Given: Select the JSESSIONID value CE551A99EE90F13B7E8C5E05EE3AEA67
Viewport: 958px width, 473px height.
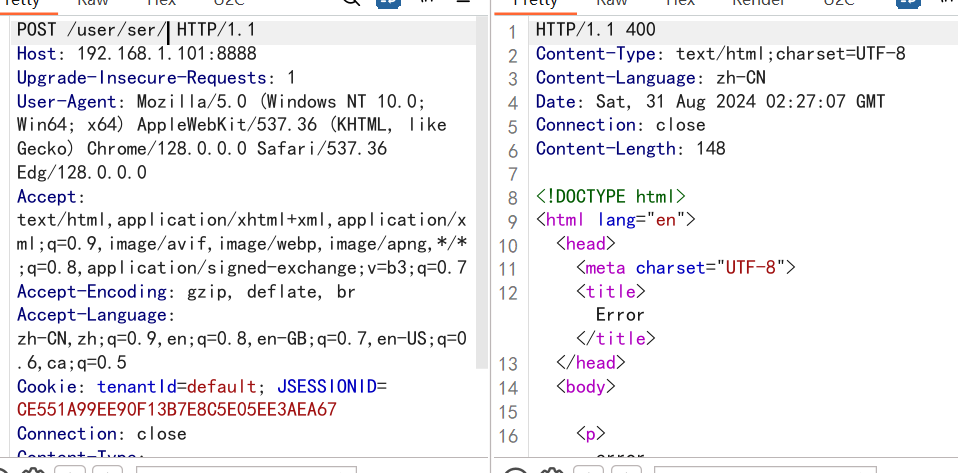Looking at the screenshot, I should [177, 410].
